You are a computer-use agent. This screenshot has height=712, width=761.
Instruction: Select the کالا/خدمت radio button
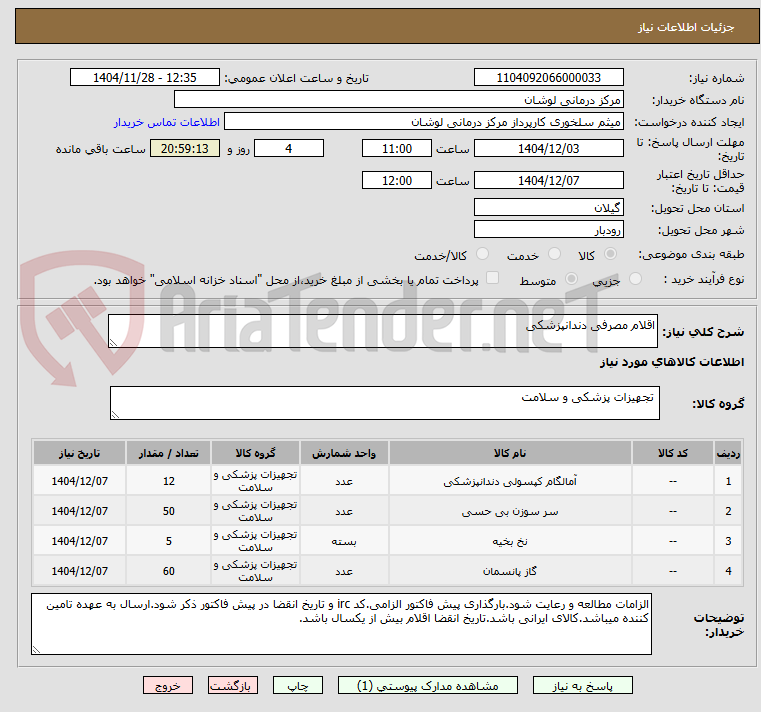(482, 254)
